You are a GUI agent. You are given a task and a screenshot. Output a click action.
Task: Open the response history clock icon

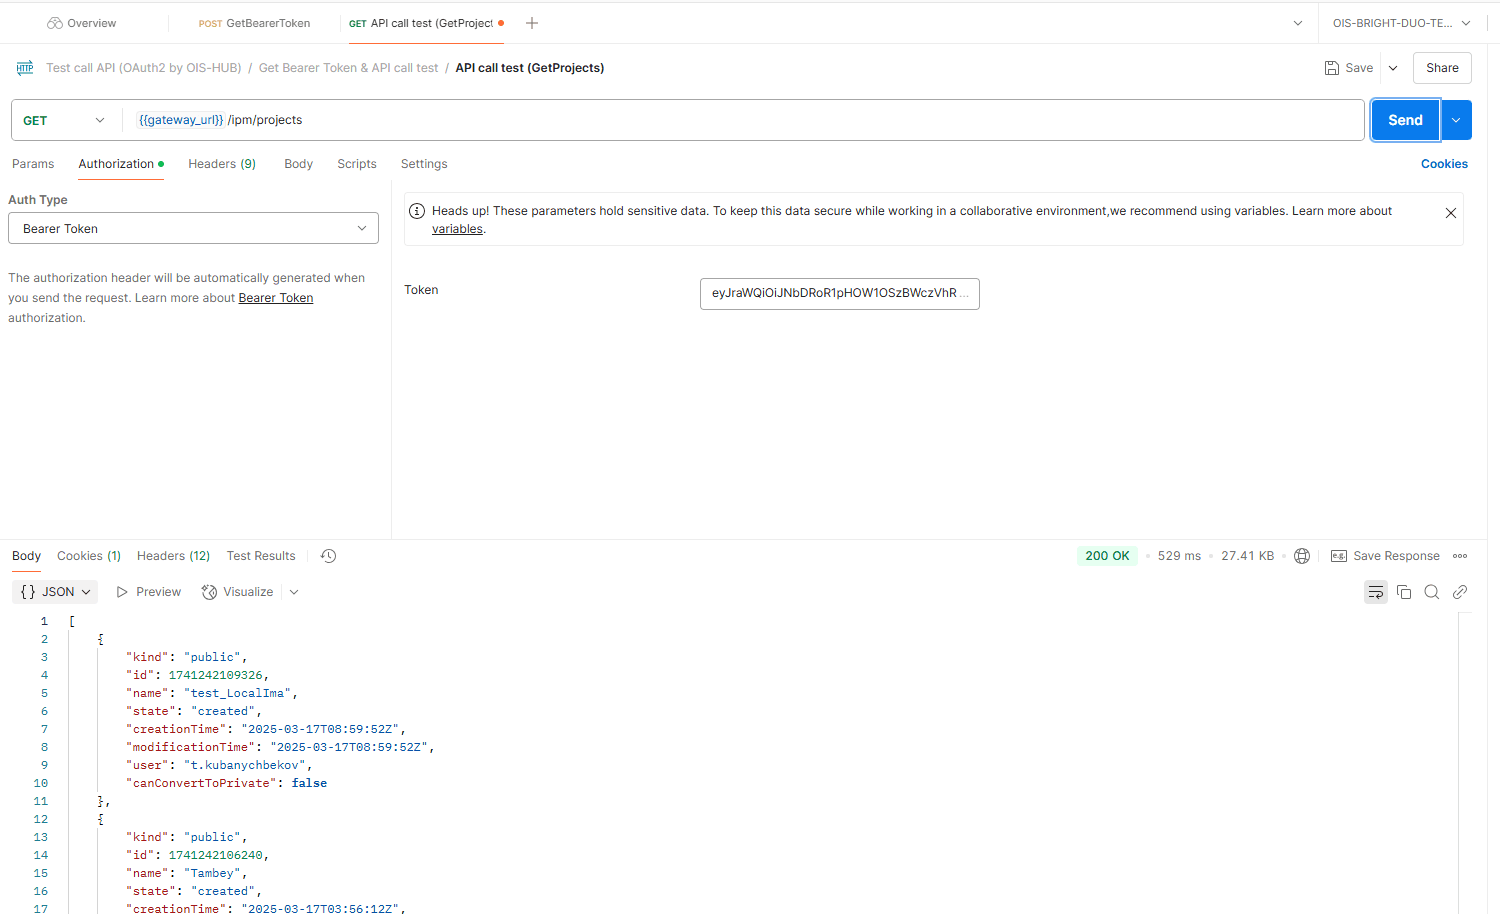coord(328,556)
